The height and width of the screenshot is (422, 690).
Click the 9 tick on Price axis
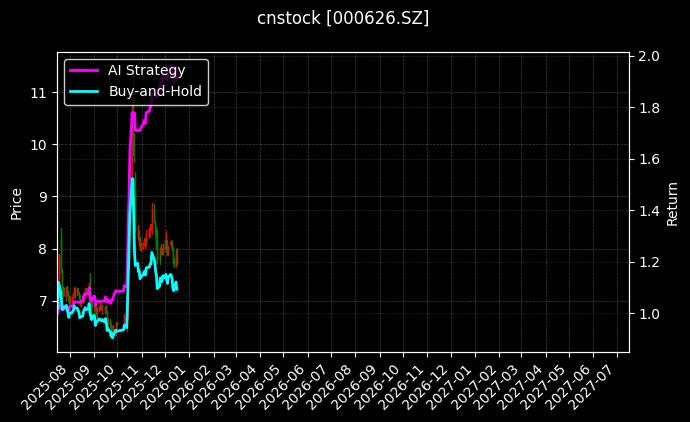[43, 197]
